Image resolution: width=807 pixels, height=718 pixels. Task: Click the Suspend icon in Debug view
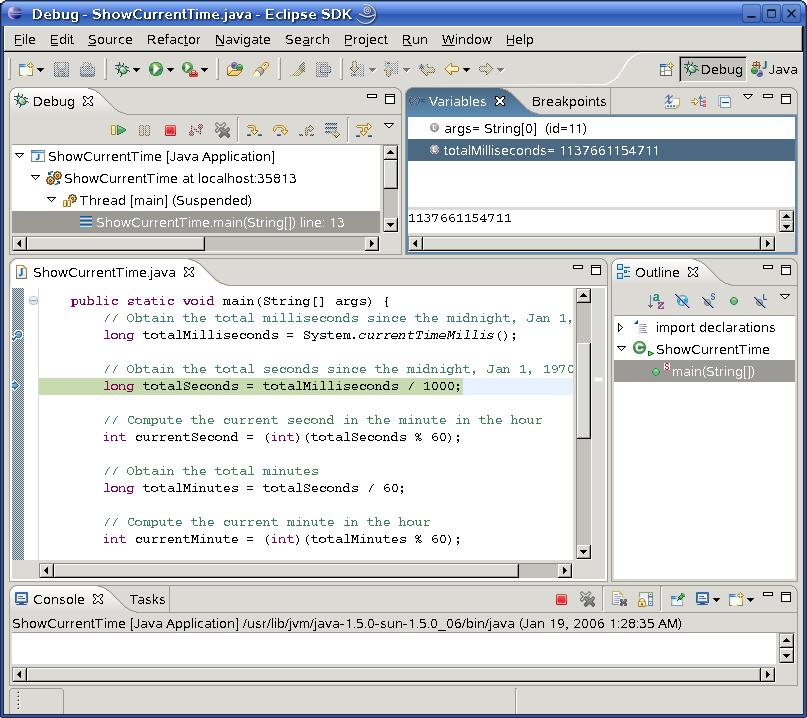[145, 130]
